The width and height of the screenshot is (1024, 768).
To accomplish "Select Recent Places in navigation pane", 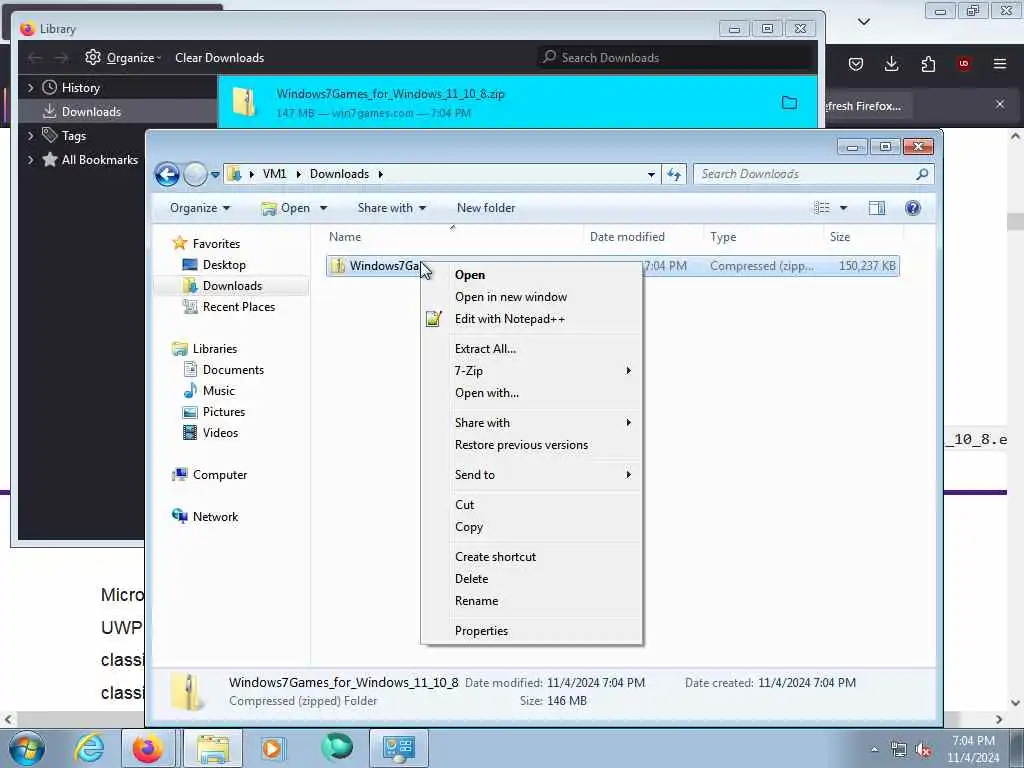I will point(229,306).
